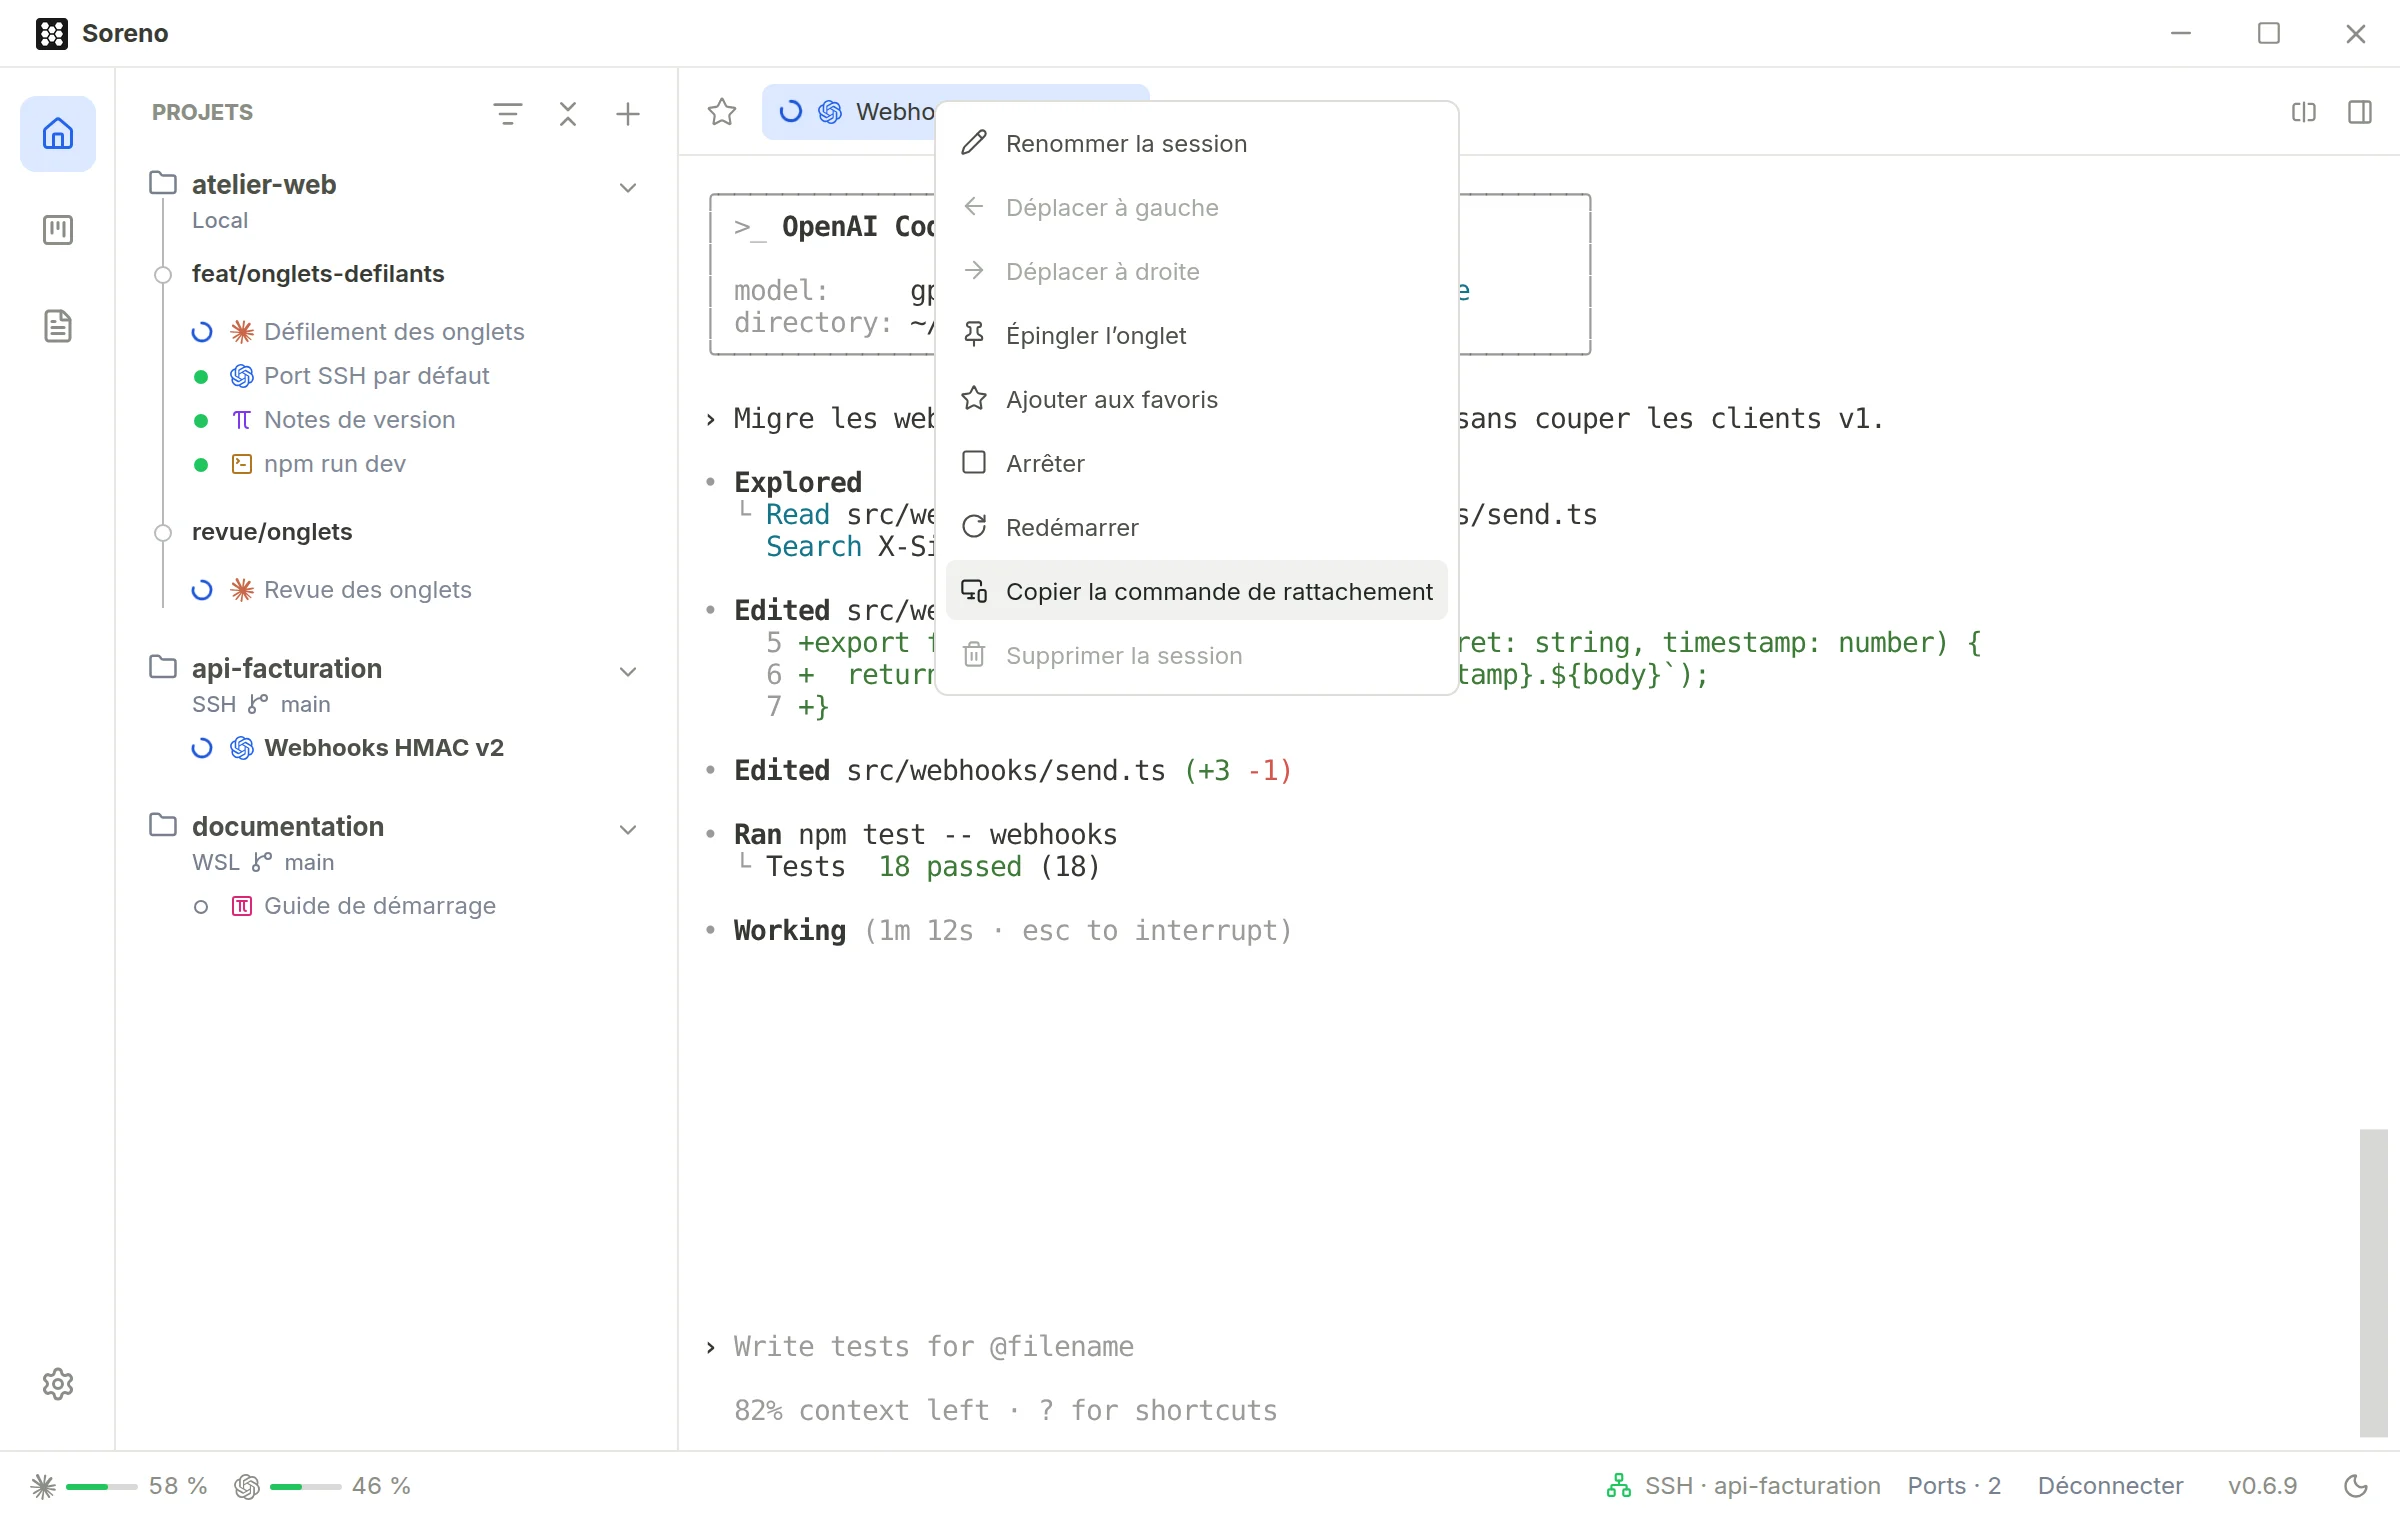Click the atelier-web folder icon

click(163, 184)
